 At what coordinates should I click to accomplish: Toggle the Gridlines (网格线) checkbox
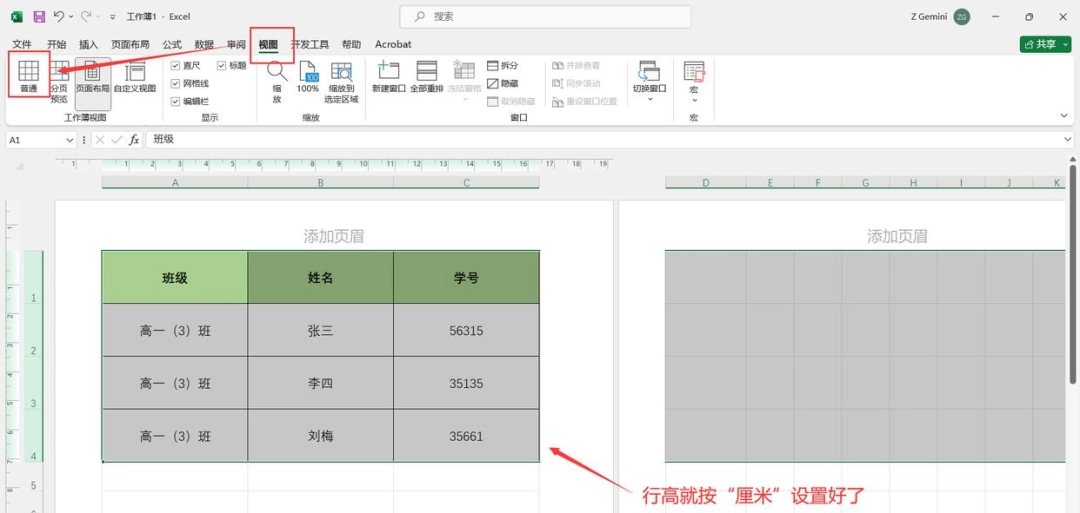tap(175, 83)
